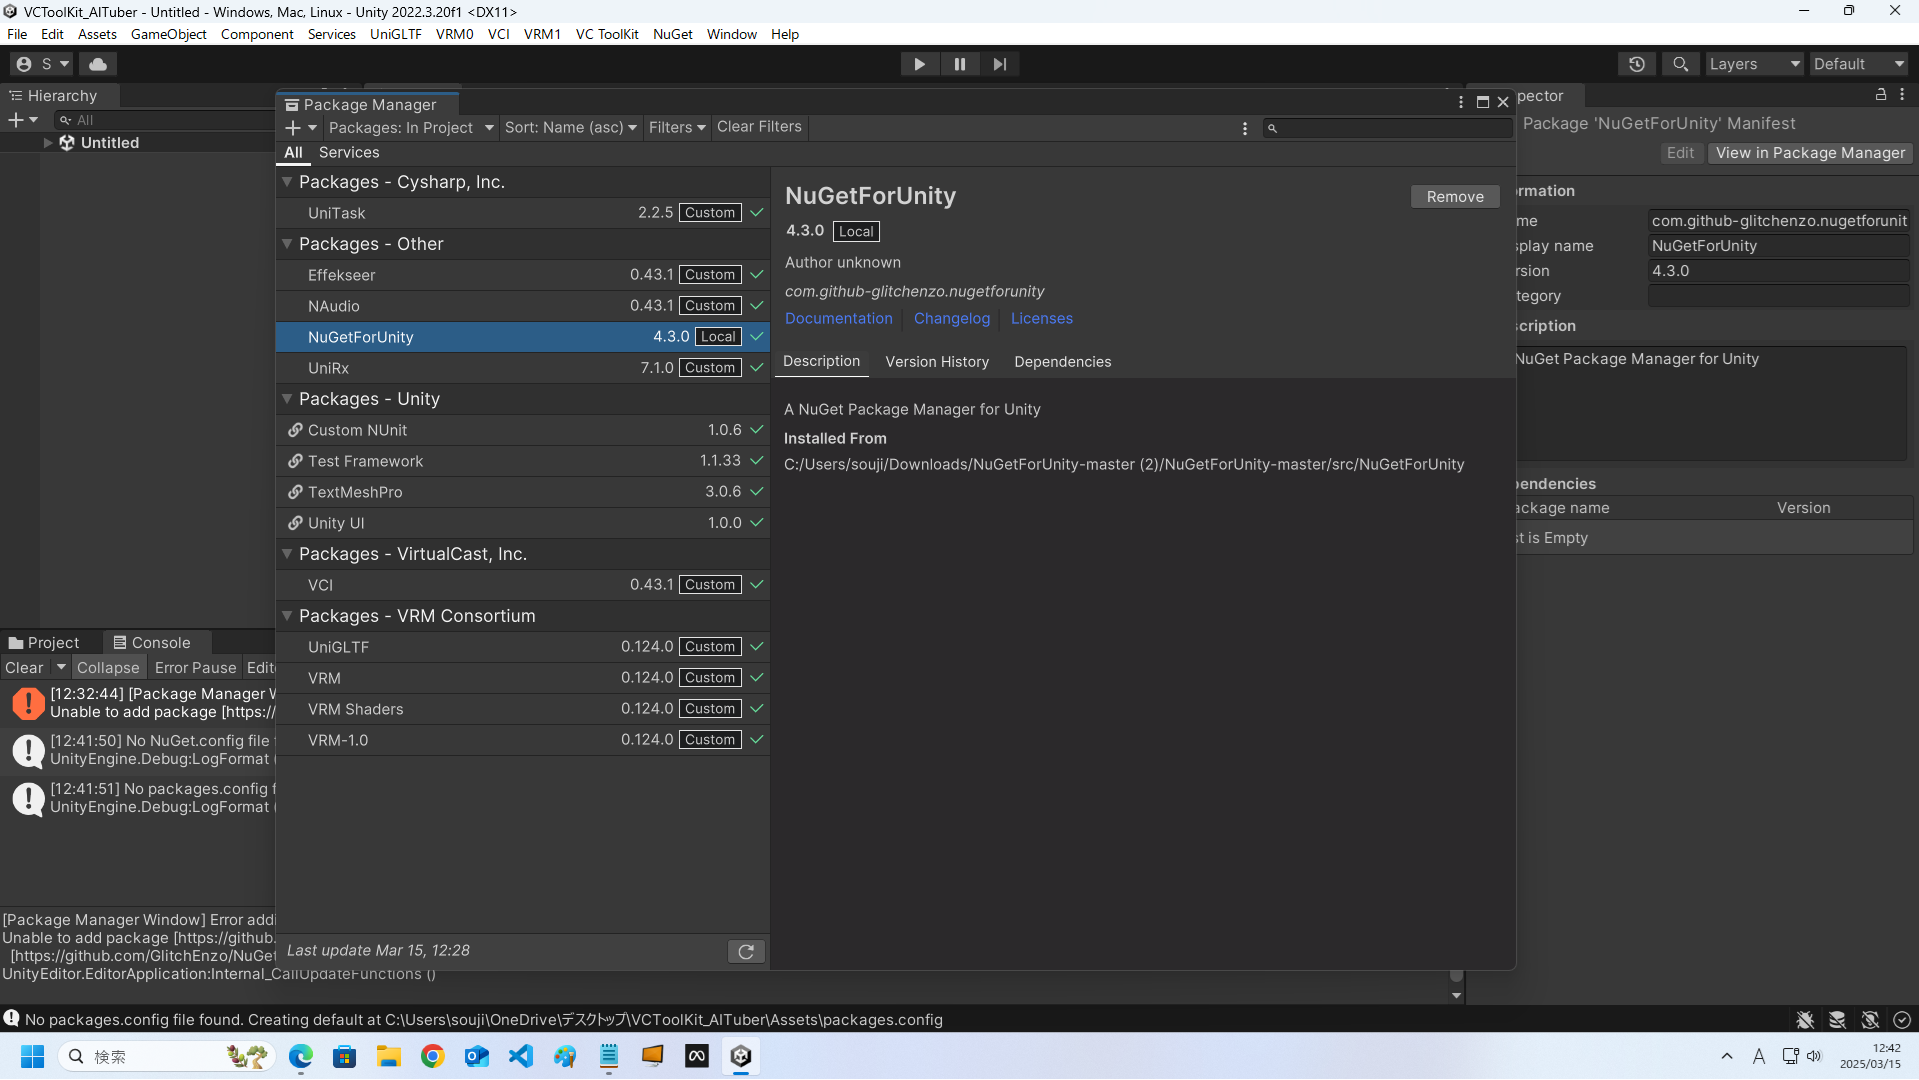
Task: Click the activity progress status icon
Action: pyautogui.click(x=1902, y=1020)
